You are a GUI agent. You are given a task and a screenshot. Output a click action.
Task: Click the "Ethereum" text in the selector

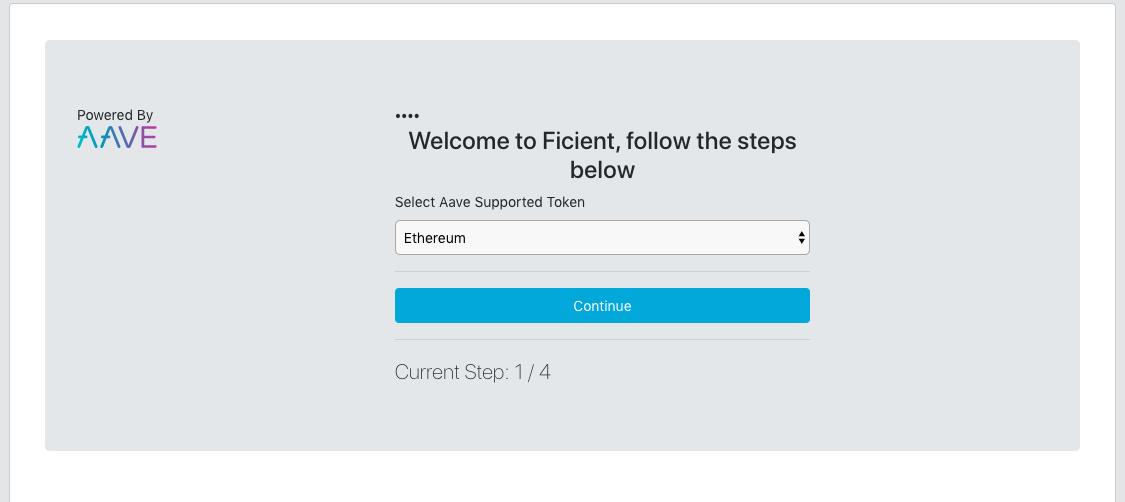click(x=435, y=239)
